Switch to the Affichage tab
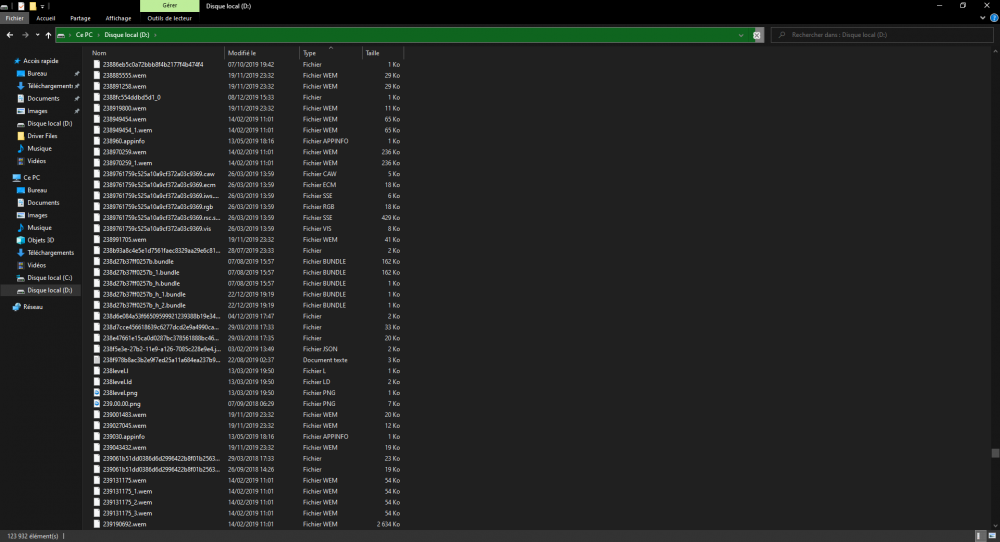The image size is (1000, 542). pos(118,18)
